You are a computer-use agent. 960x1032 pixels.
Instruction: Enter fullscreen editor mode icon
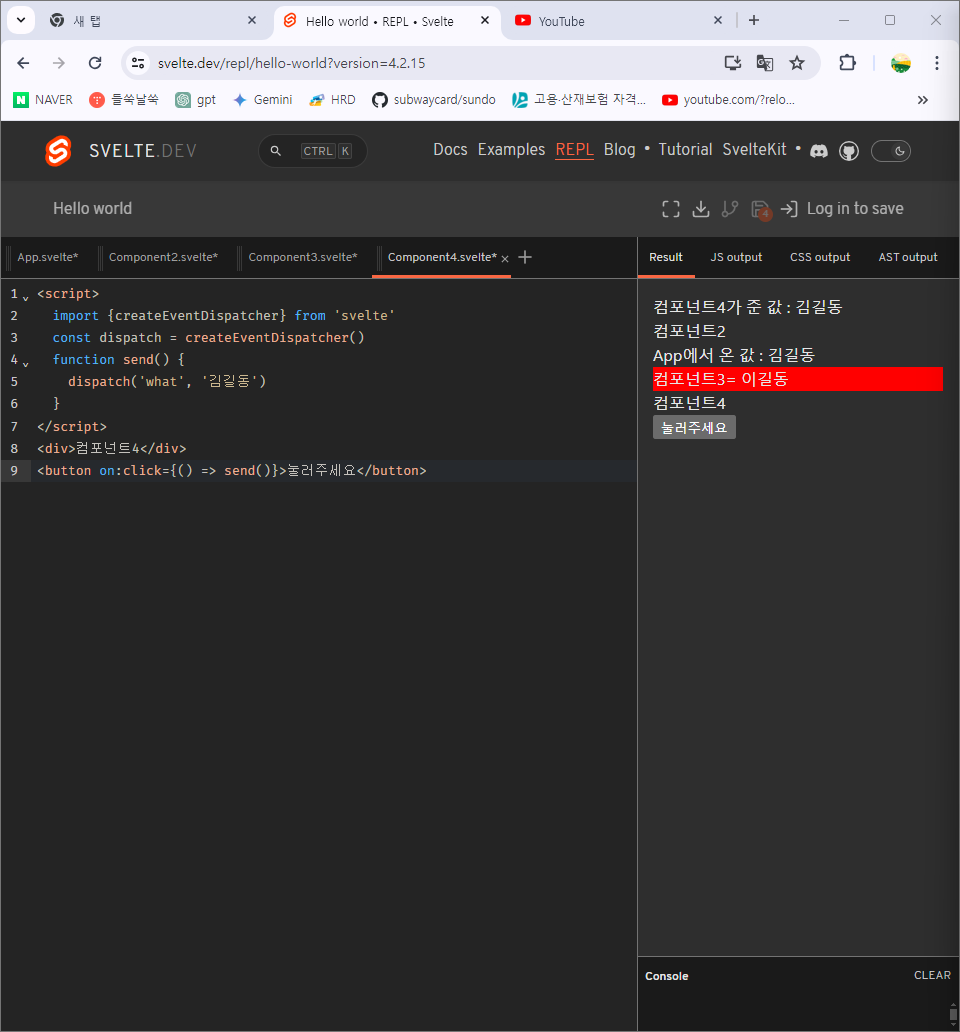(x=670, y=209)
